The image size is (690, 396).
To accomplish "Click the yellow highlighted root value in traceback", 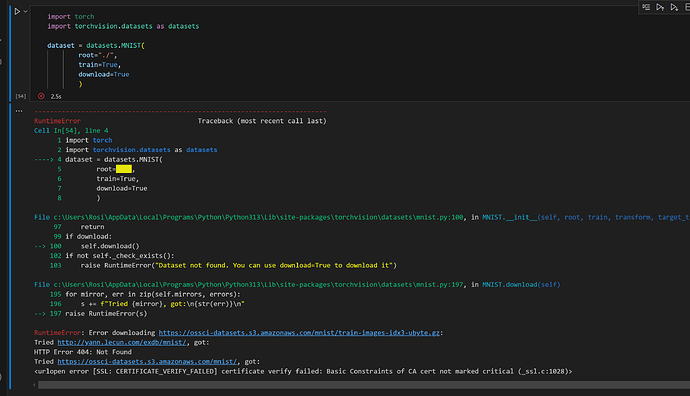I will click(x=124, y=169).
